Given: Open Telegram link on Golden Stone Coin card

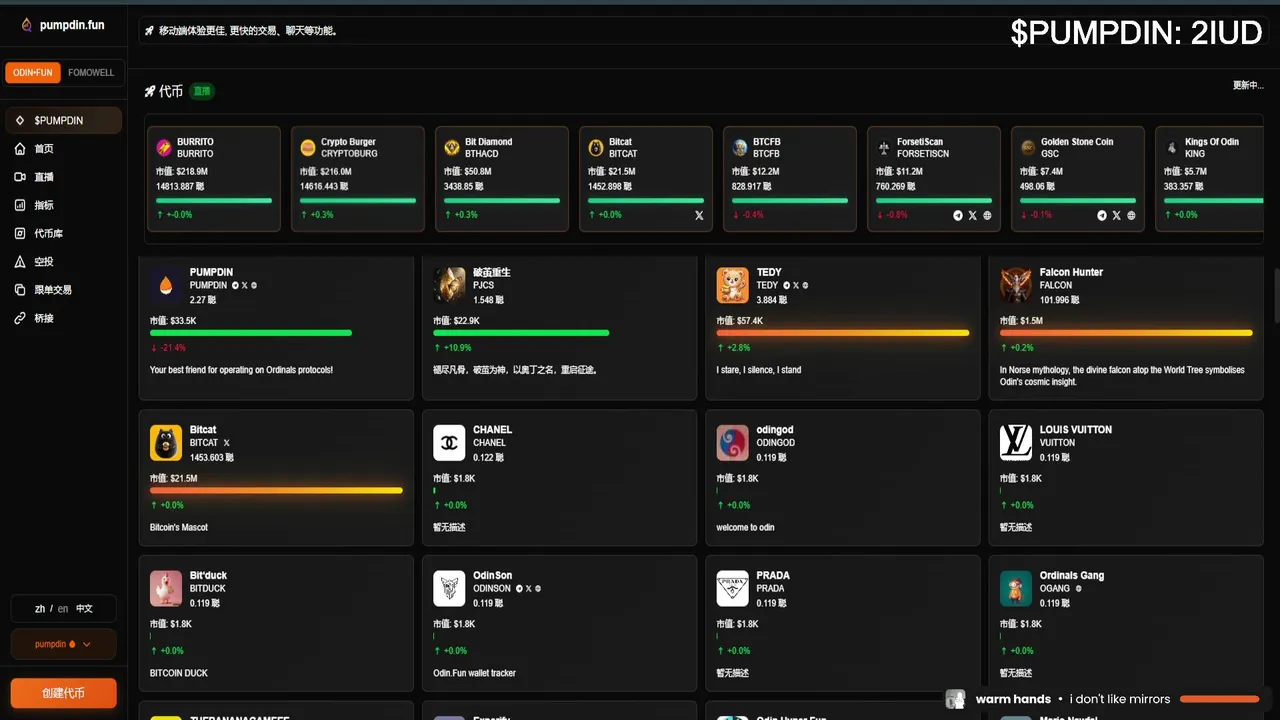Looking at the screenshot, I should pos(1102,215).
